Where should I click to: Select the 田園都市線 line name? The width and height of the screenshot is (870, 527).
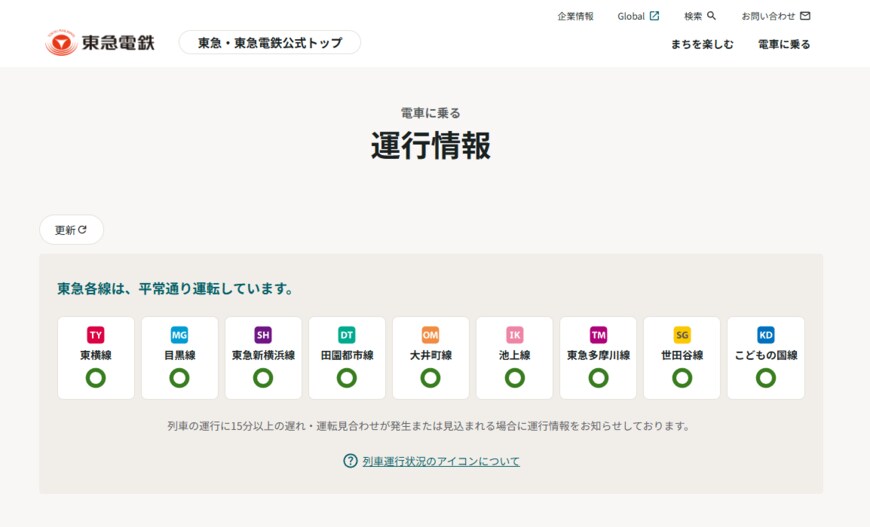tap(347, 355)
